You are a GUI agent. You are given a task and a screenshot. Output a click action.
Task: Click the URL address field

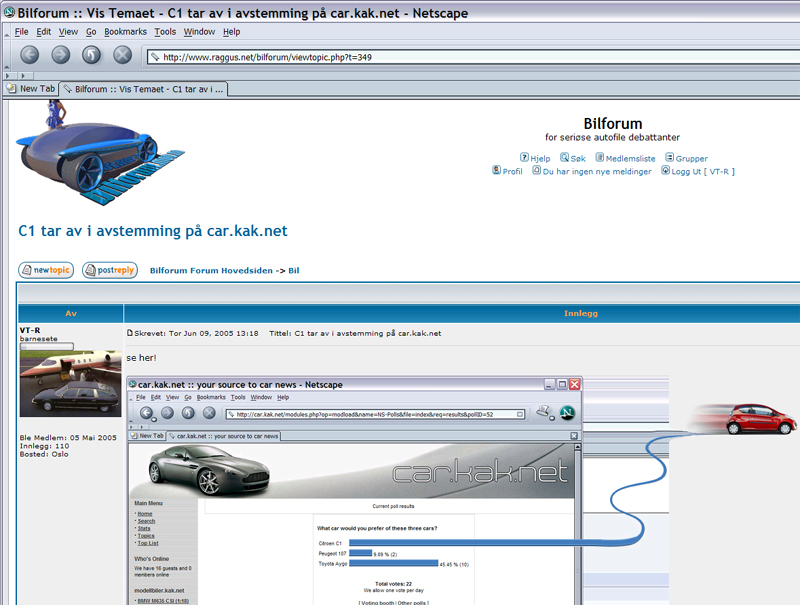click(474, 57)
